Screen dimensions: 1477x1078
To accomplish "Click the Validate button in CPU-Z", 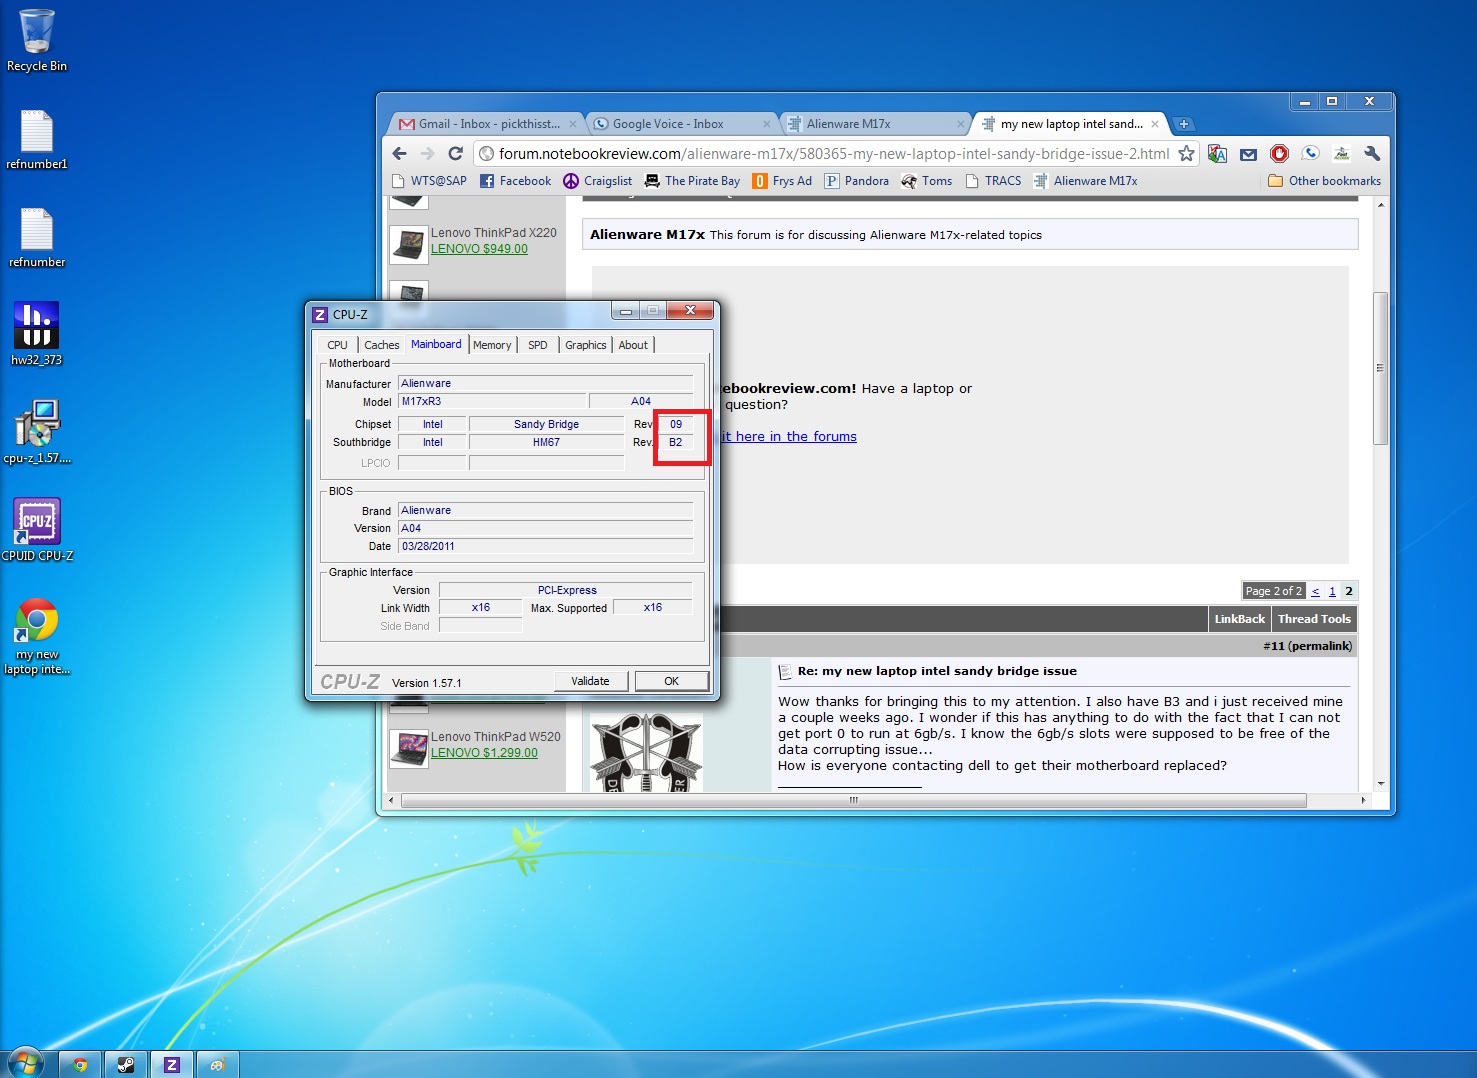I will click(x=590, y=681).
